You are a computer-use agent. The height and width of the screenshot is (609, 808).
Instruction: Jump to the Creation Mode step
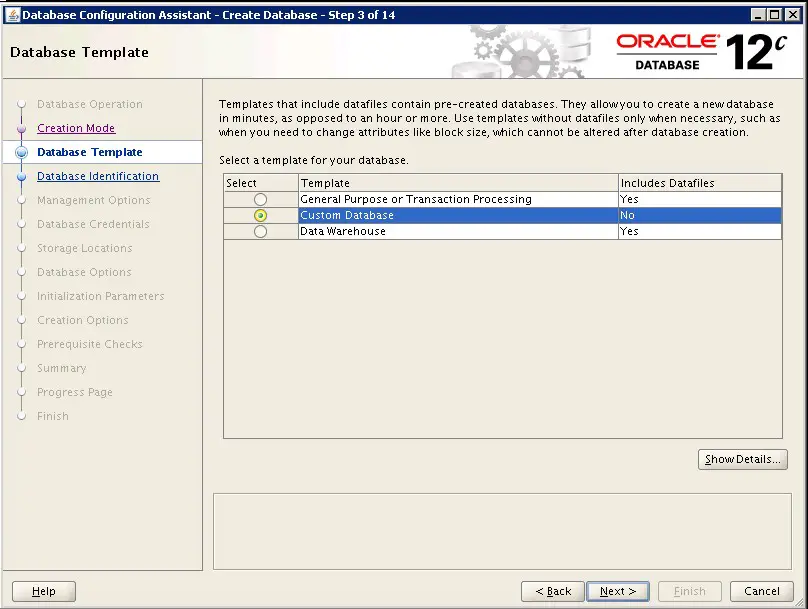coord(76,128)
